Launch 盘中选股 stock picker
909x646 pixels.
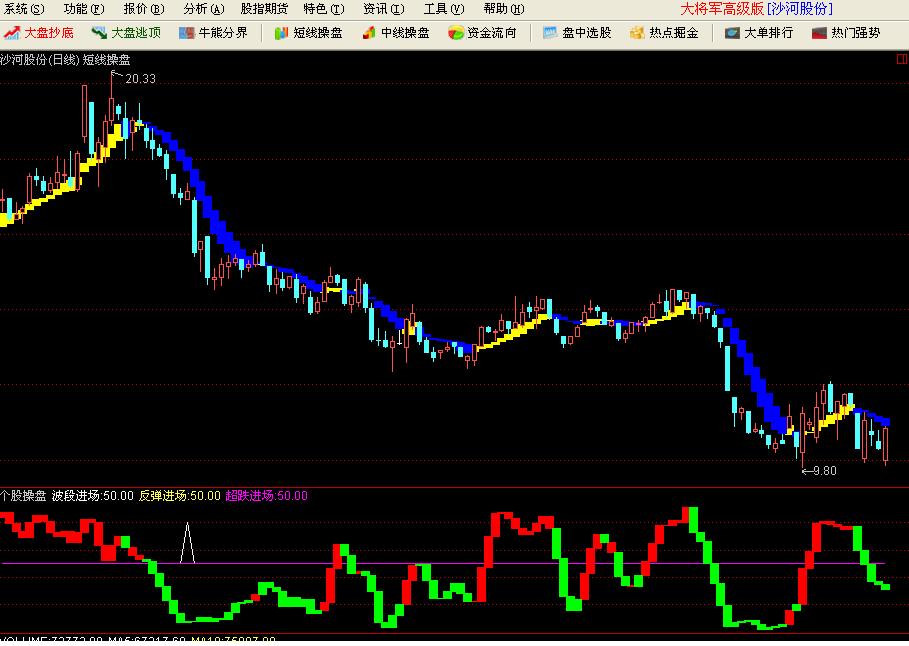[578, 31]
